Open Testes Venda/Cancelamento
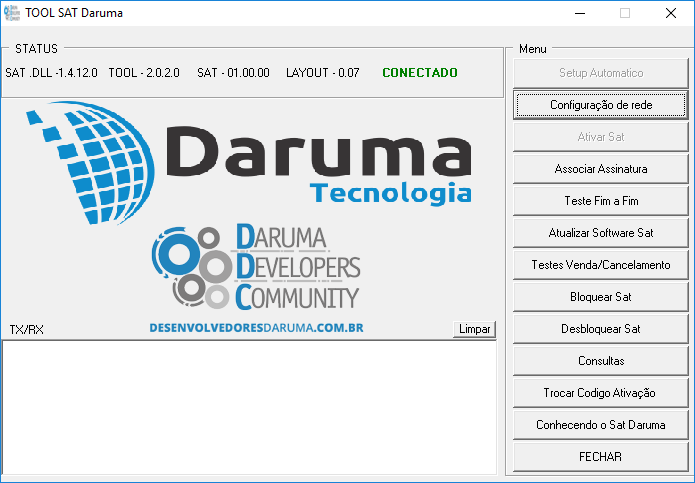Viewport: 695px width, 483px height. [x=601, y=265]
